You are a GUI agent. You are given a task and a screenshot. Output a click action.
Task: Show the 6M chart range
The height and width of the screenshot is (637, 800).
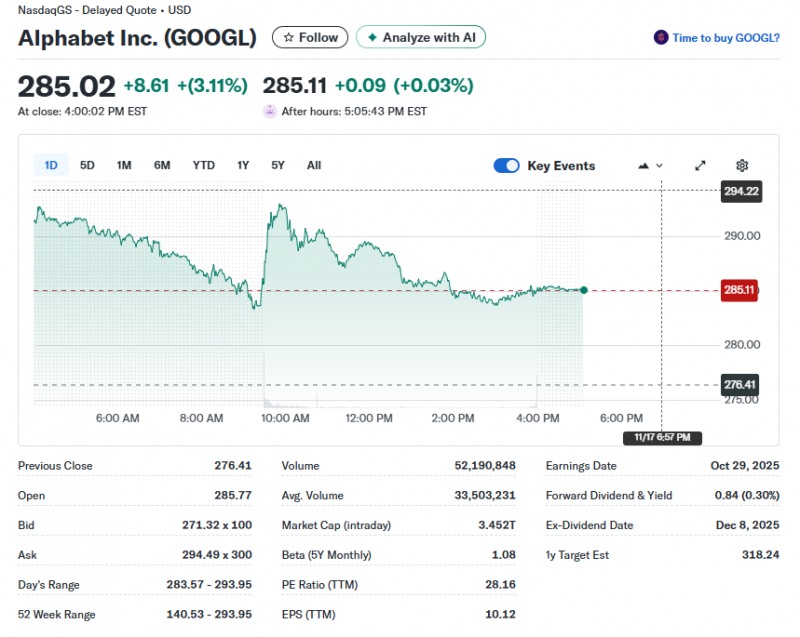tap(162, 165)
